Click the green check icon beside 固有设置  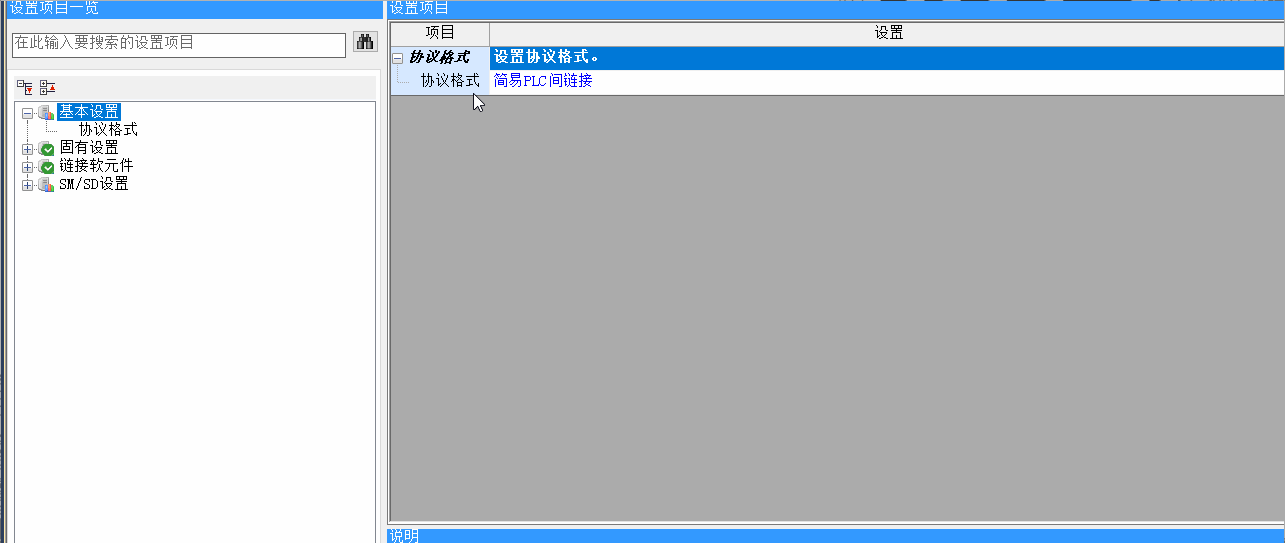tap(46, 148)
